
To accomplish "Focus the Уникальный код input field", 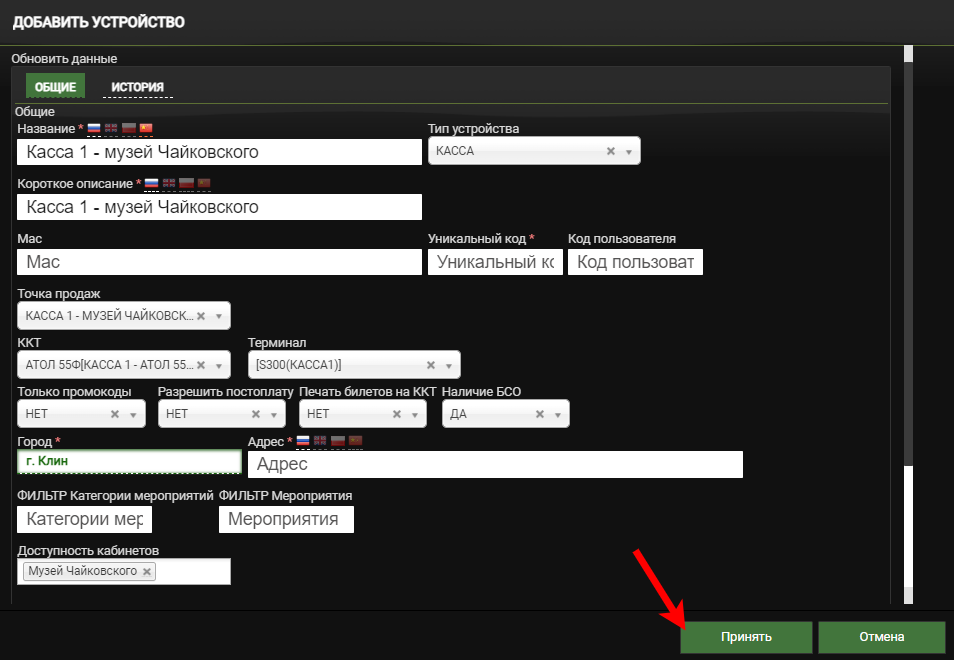I will pos(495,262).
